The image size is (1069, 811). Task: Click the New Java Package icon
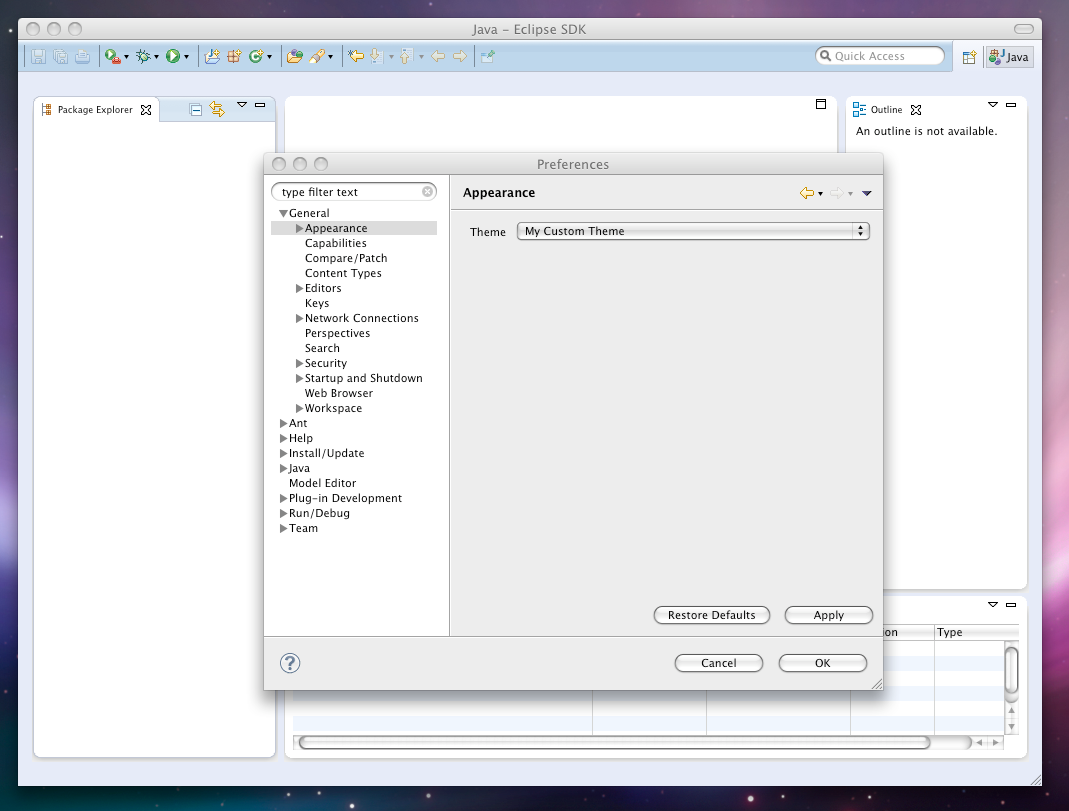click(x=233, y=57)
